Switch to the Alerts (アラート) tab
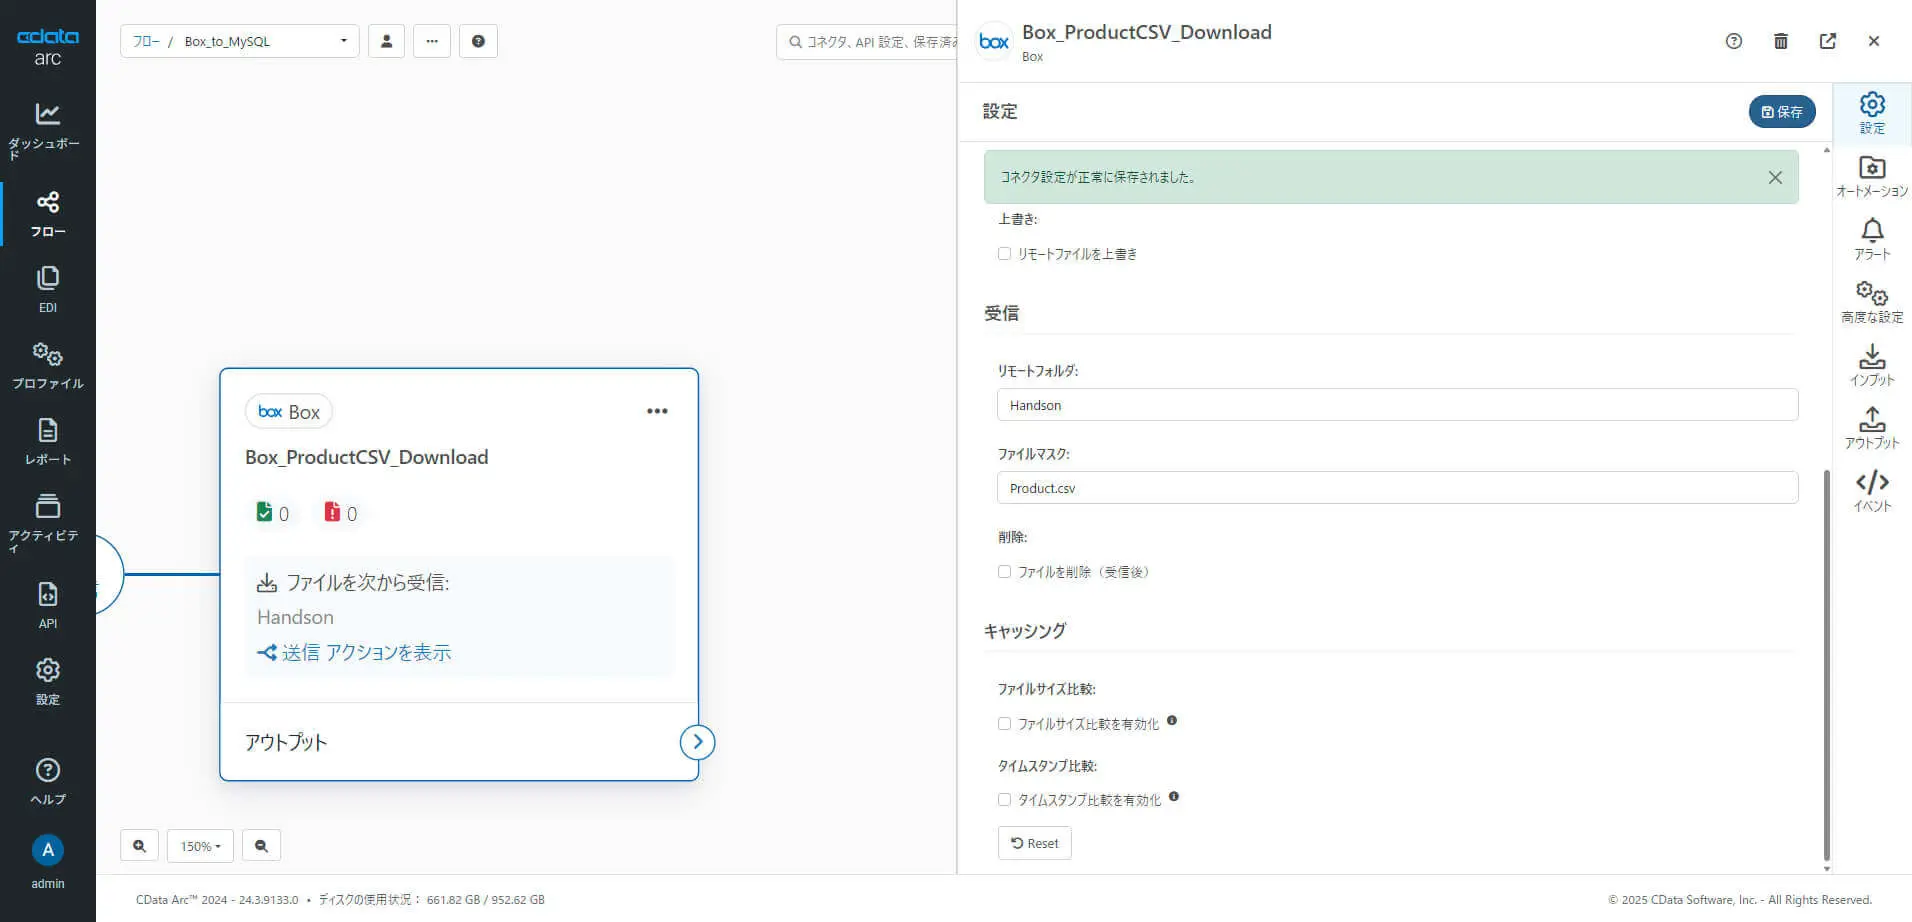 pos(1872,239)
